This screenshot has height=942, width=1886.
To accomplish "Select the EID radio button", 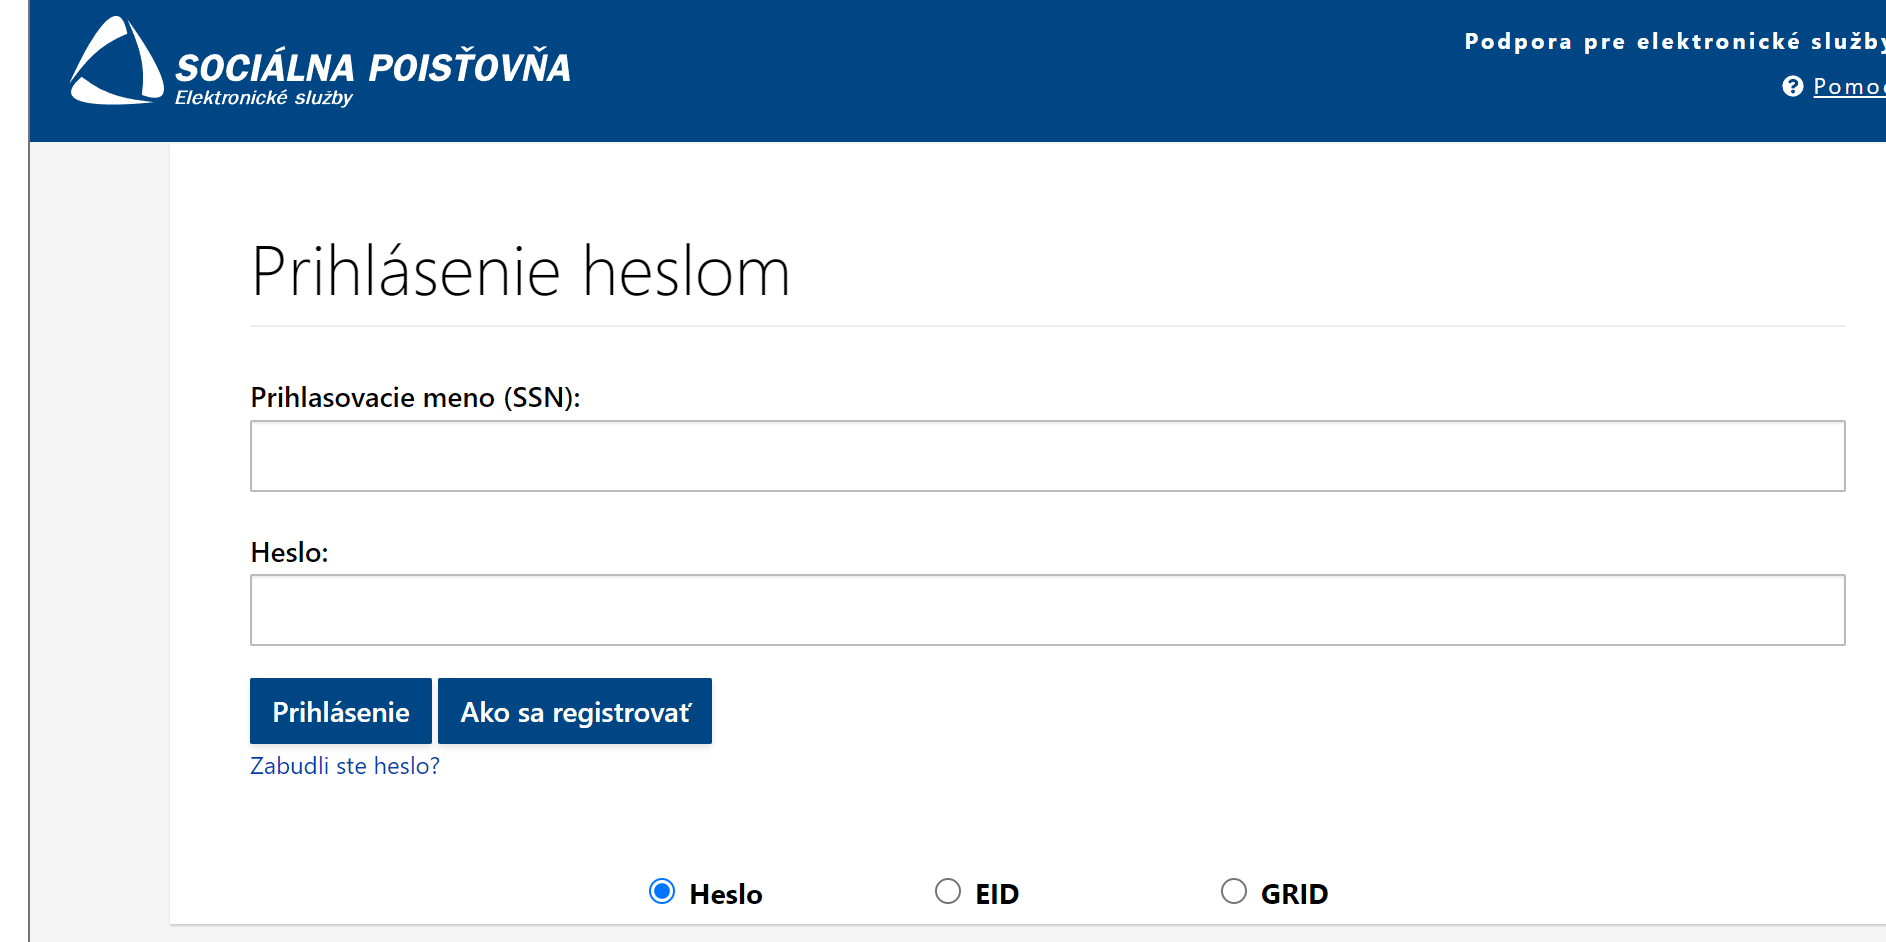I will (948, 891).
